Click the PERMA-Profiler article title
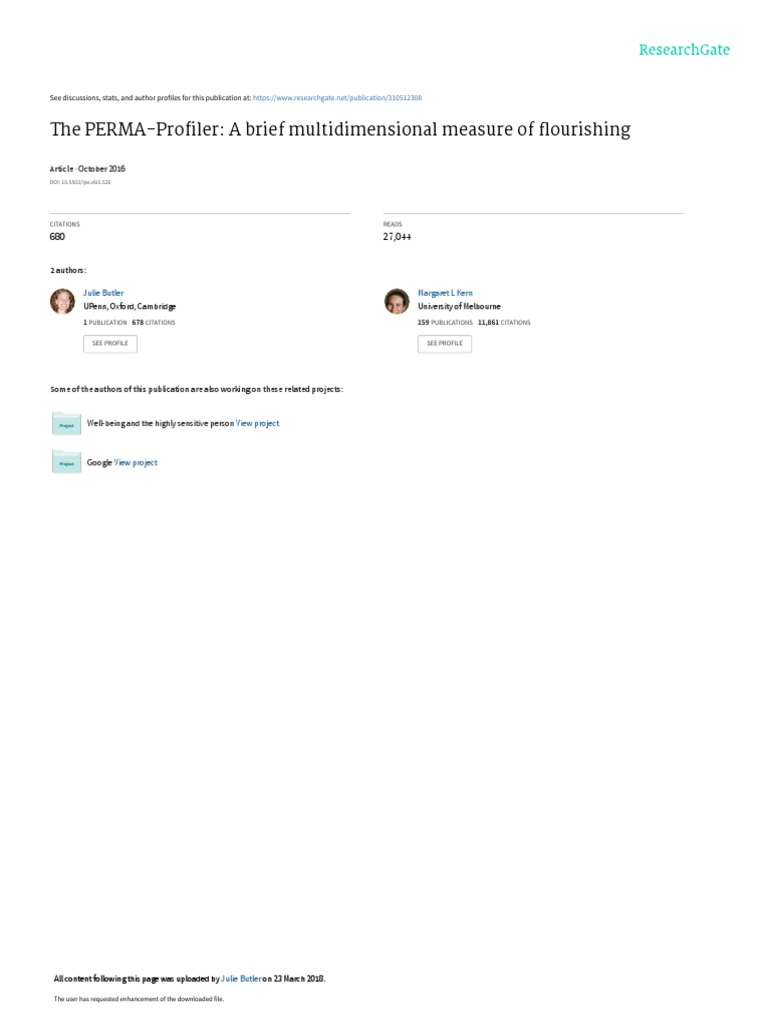The width and height of the screenshot is (768, 1024). pyautogui.click(x=340, y=129)
